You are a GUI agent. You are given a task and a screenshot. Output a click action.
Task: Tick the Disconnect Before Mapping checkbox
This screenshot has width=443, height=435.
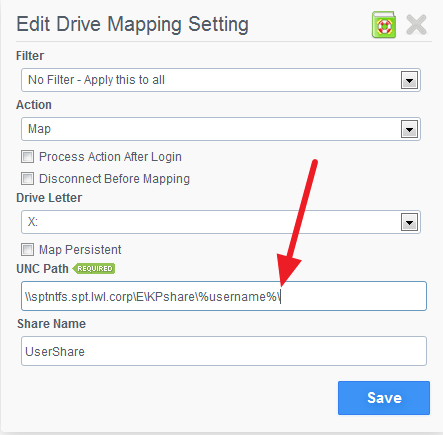[x=27, y=178]
